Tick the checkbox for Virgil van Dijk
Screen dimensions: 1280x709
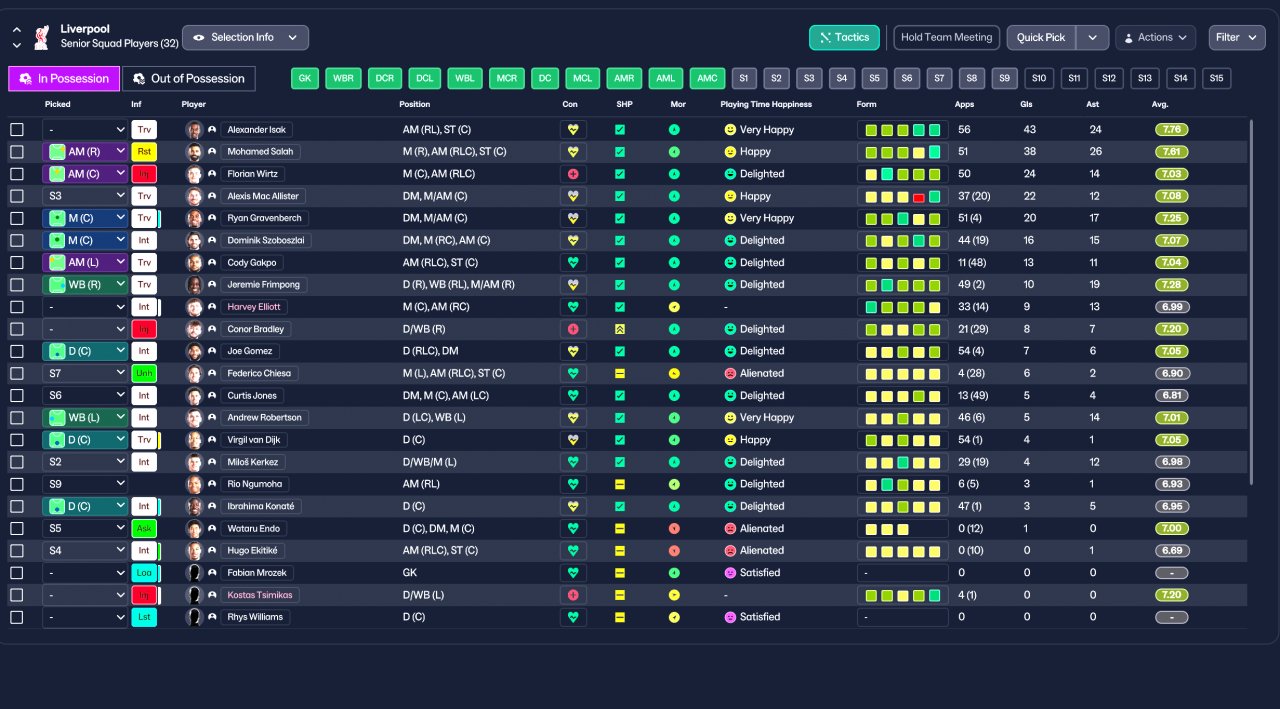point(17,440)
